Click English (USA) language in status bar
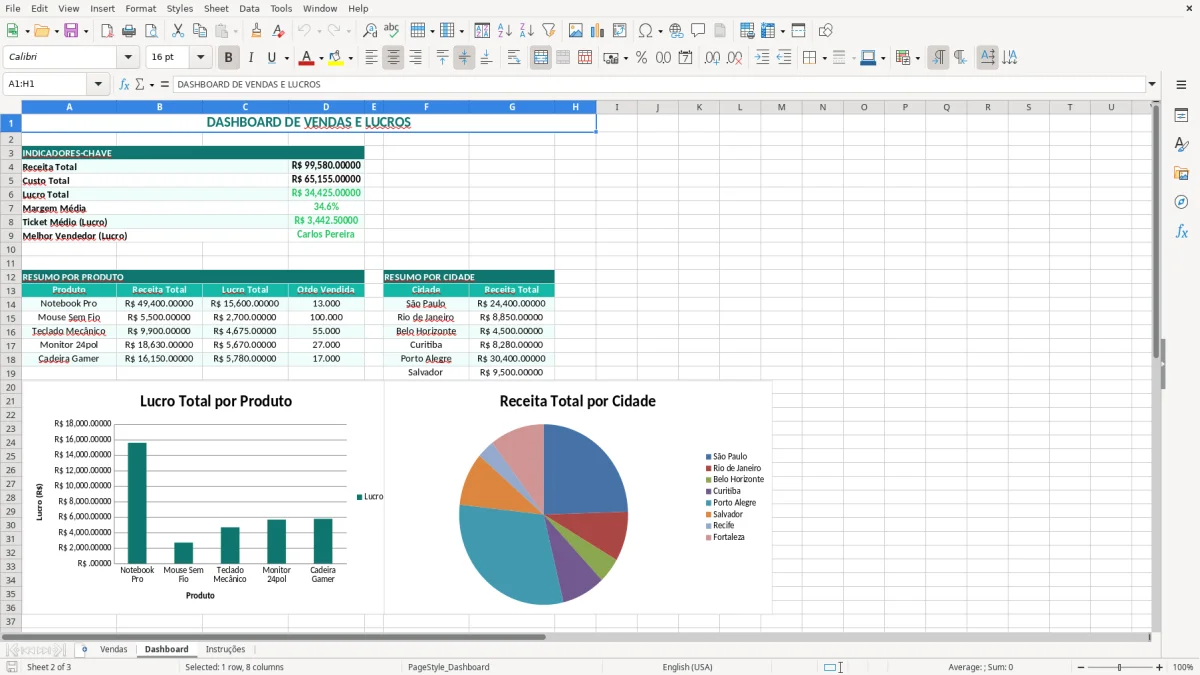 click(688, 667)
